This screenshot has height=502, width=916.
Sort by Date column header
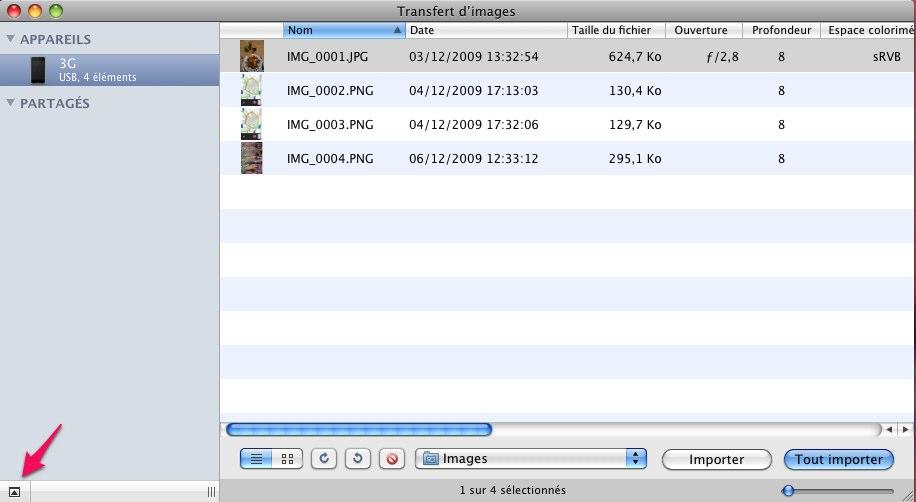pos(486,30)
